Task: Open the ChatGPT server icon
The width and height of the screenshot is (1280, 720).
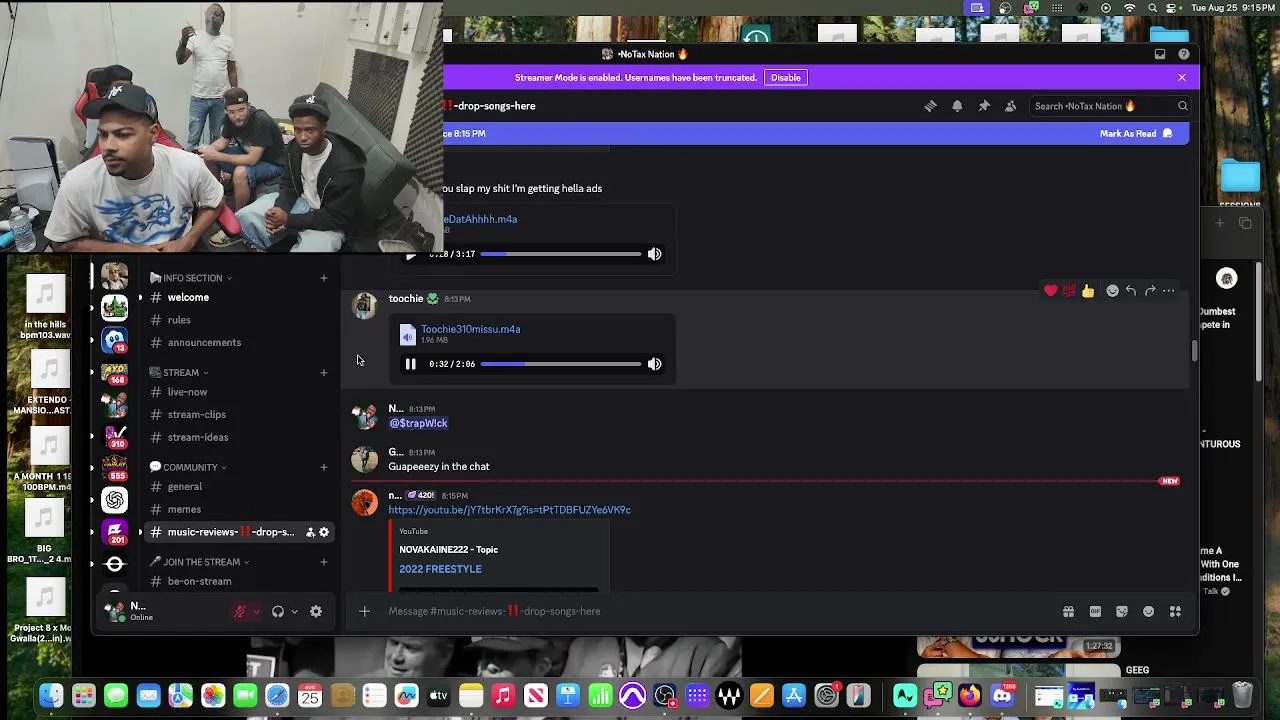Action: coord(115,499)
